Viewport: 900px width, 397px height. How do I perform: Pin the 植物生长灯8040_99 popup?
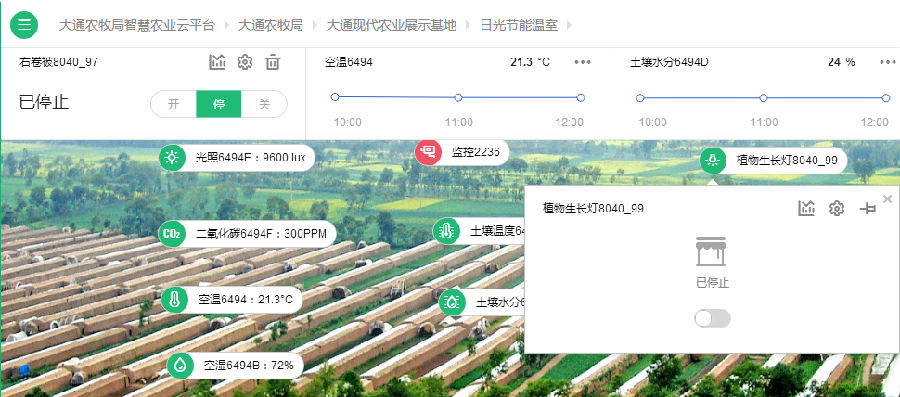coord(867,209)
